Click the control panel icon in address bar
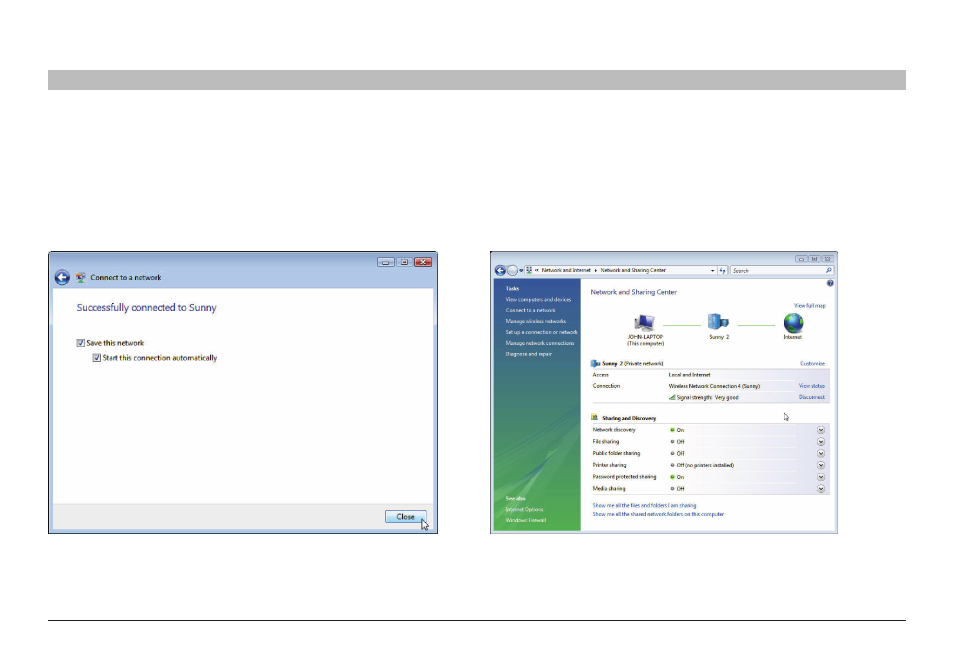 529,270
